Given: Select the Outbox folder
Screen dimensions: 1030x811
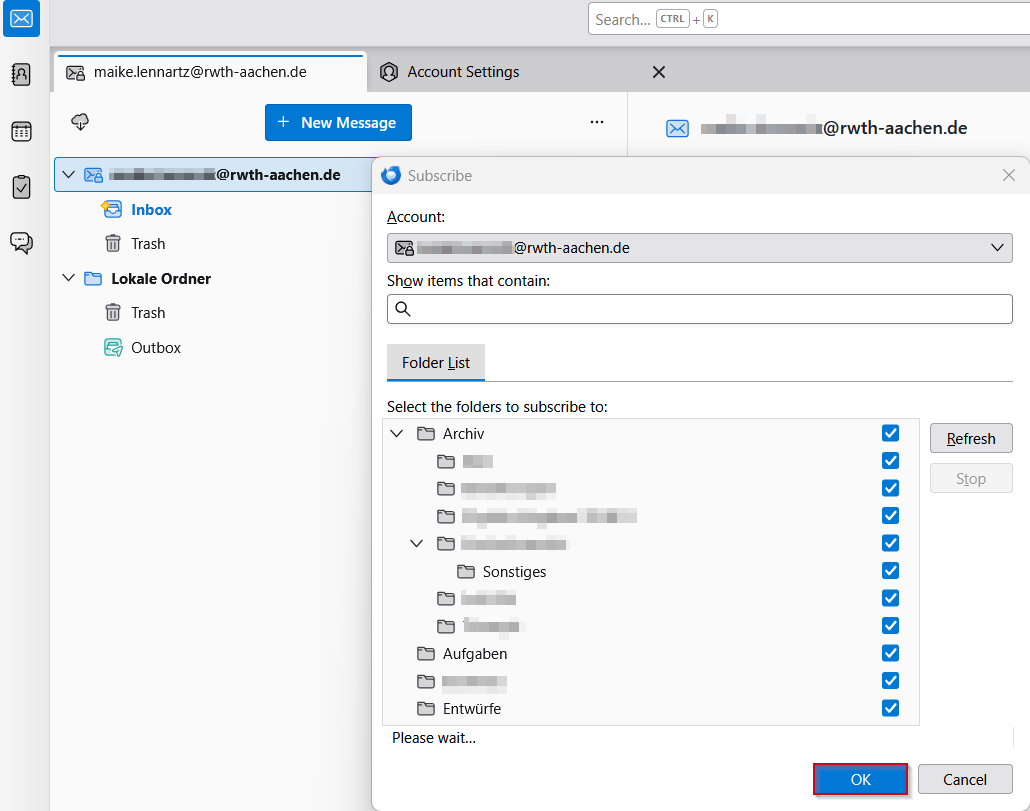Looking at the screenshot, I should (156, 347).
